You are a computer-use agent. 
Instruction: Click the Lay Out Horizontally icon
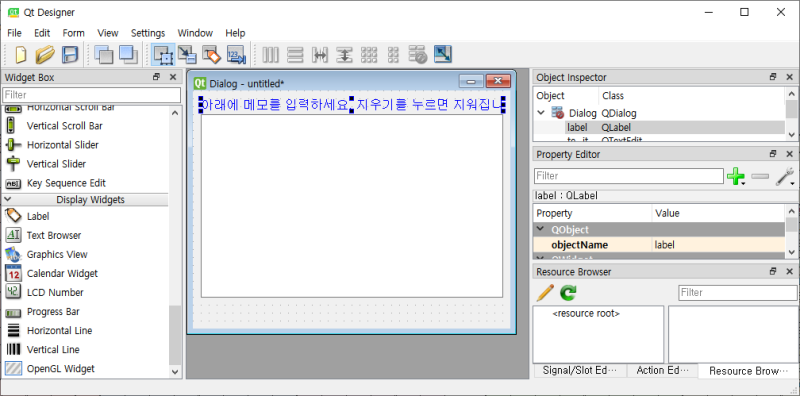point(270,55)
